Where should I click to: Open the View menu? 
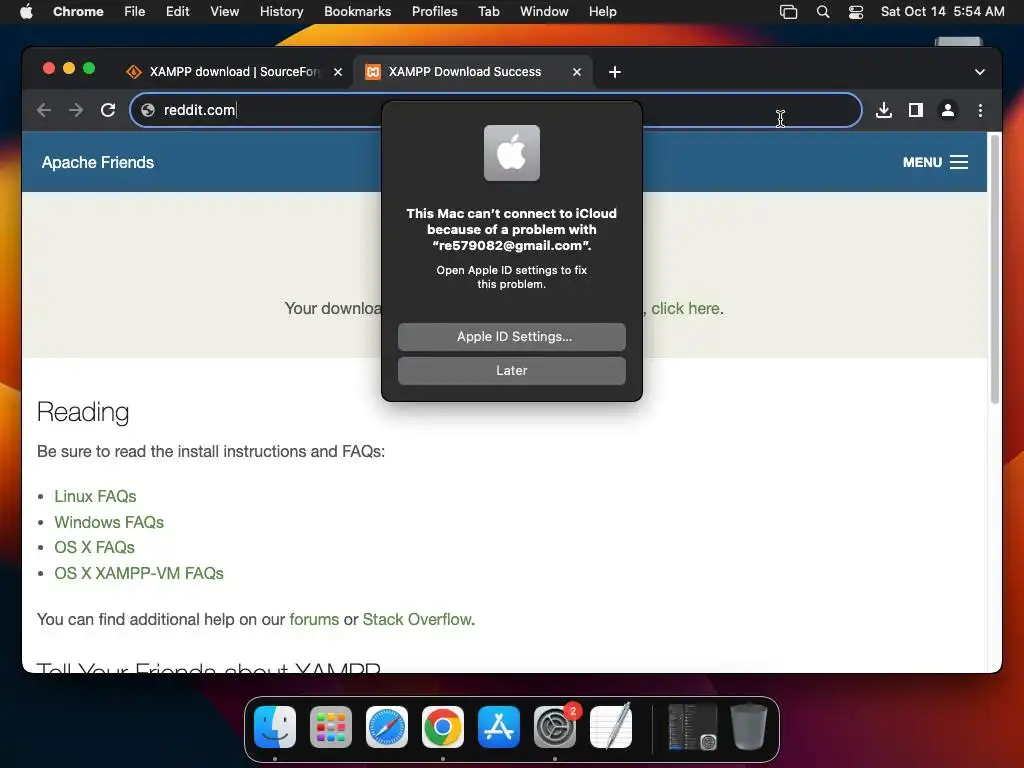pyautogui.click(x=224, y=12)
